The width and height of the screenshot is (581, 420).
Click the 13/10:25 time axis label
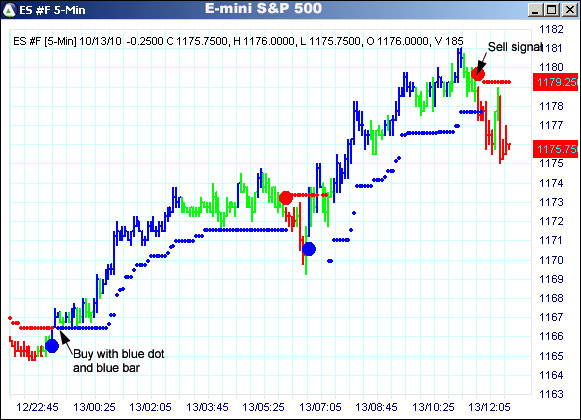[x=433, y=407]
